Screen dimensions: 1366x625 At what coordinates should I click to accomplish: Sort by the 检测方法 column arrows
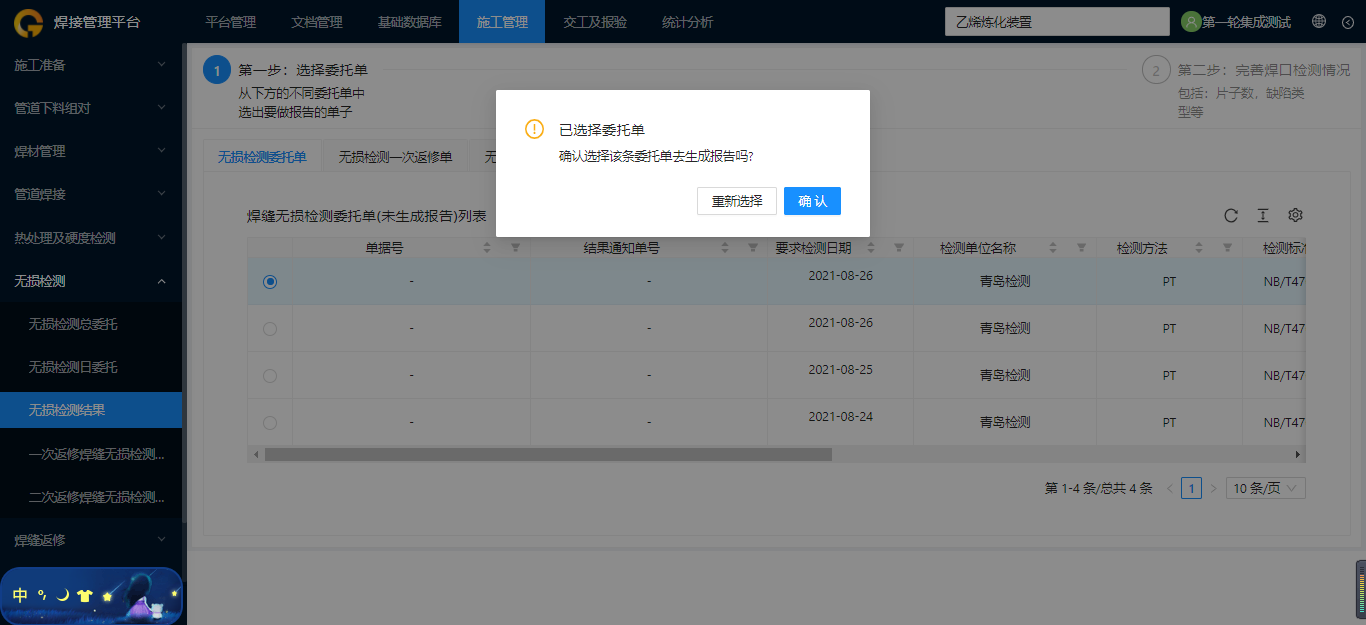pos(1200,247)
